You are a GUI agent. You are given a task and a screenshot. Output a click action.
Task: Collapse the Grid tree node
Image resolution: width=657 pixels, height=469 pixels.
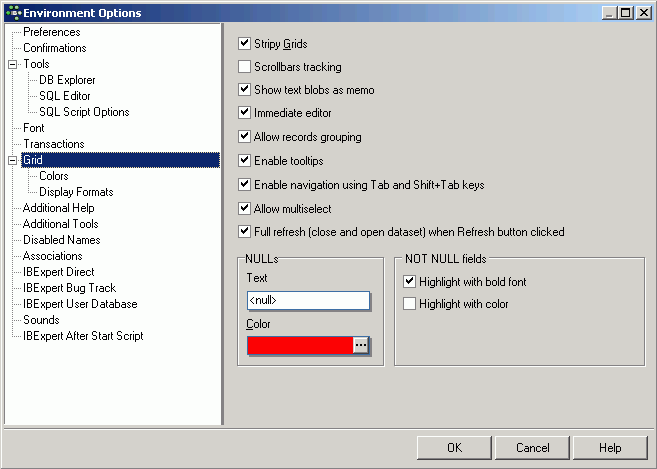tap(12, 160)
